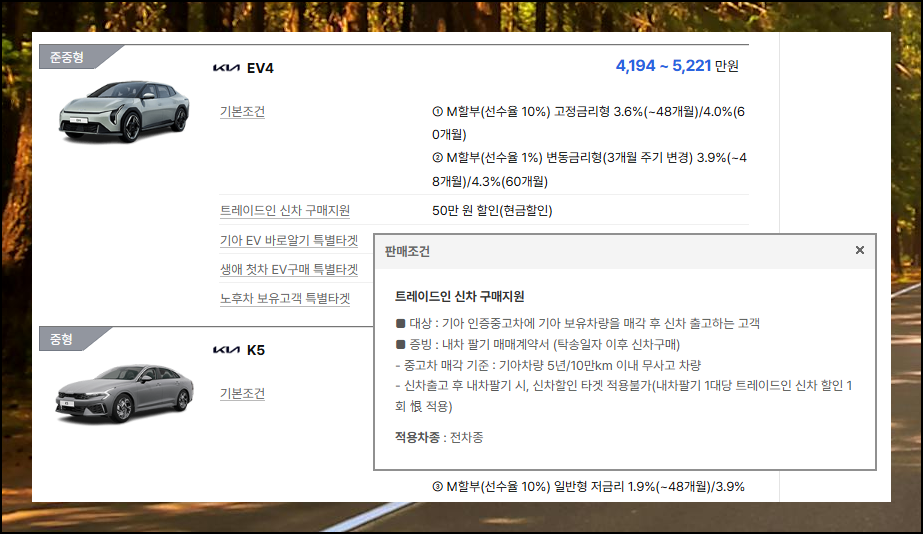Image resolution: width=923 pixels, height=534 pixels.
Task: Close the 판매조건 popup
Action: [859, 250]
